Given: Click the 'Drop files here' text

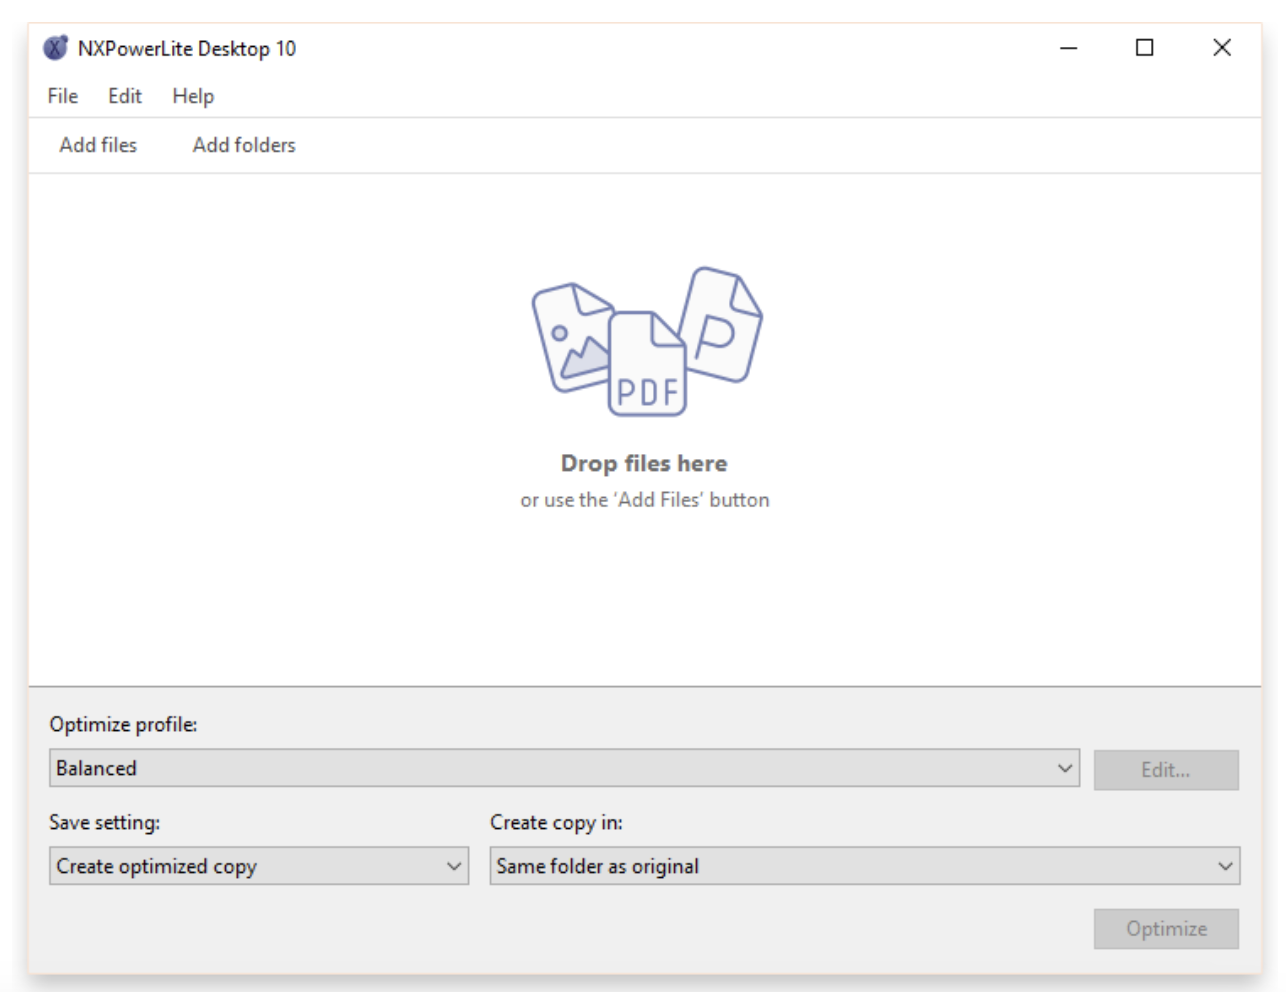Looking at the screenshot, I should 644,463.
